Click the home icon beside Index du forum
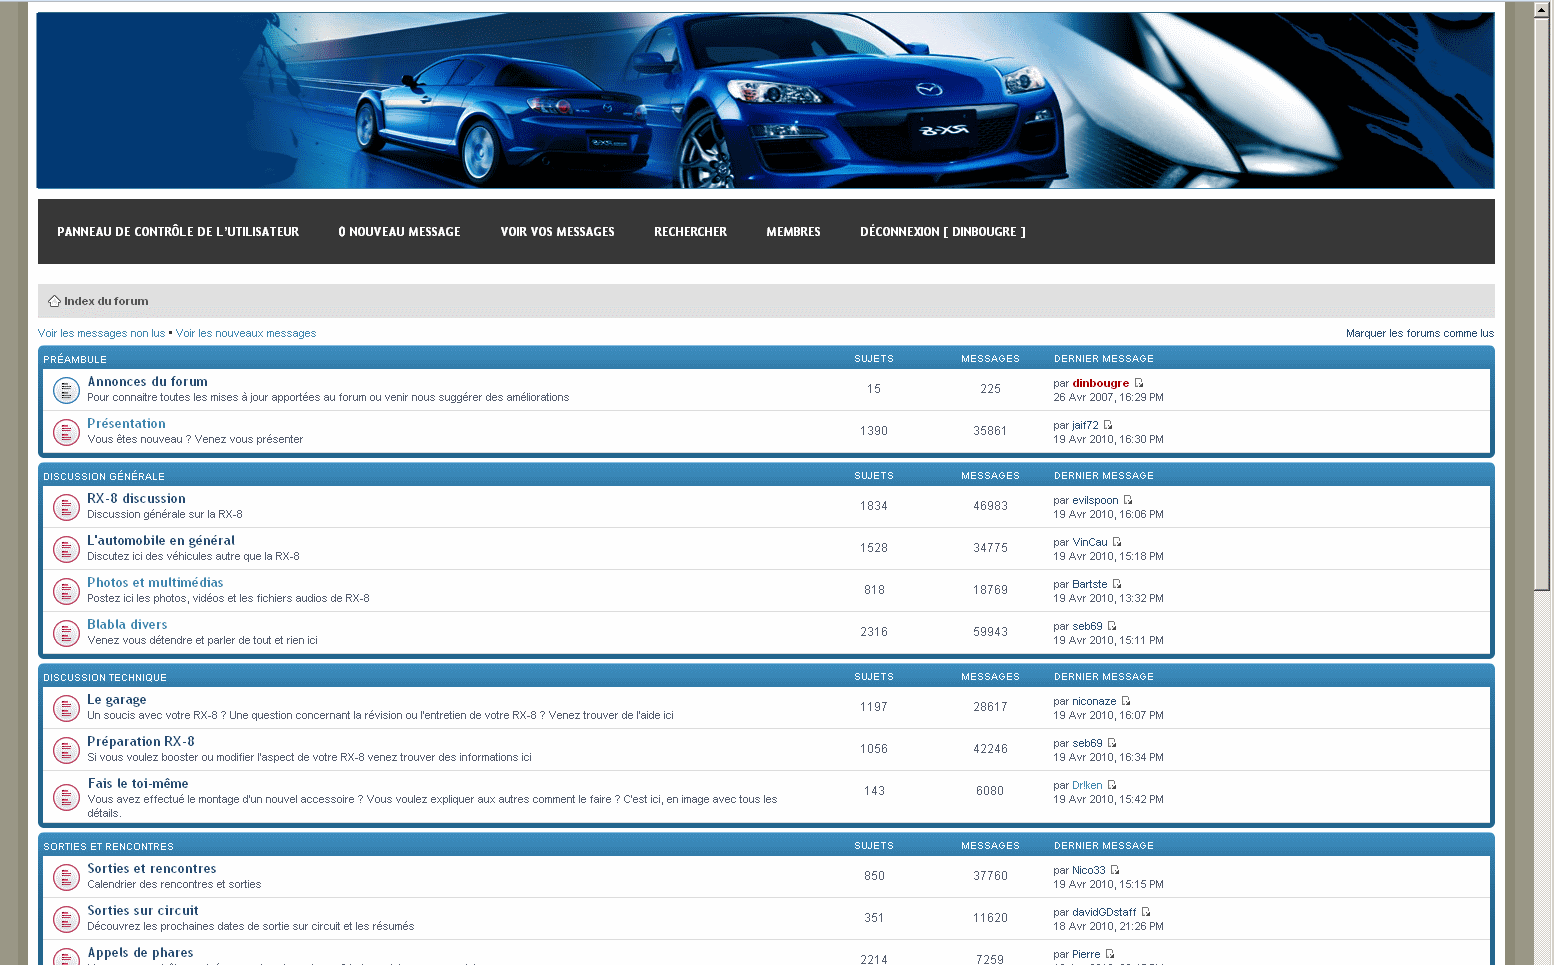The height and width of the screenshot is (965, 1554). point(54,301)
